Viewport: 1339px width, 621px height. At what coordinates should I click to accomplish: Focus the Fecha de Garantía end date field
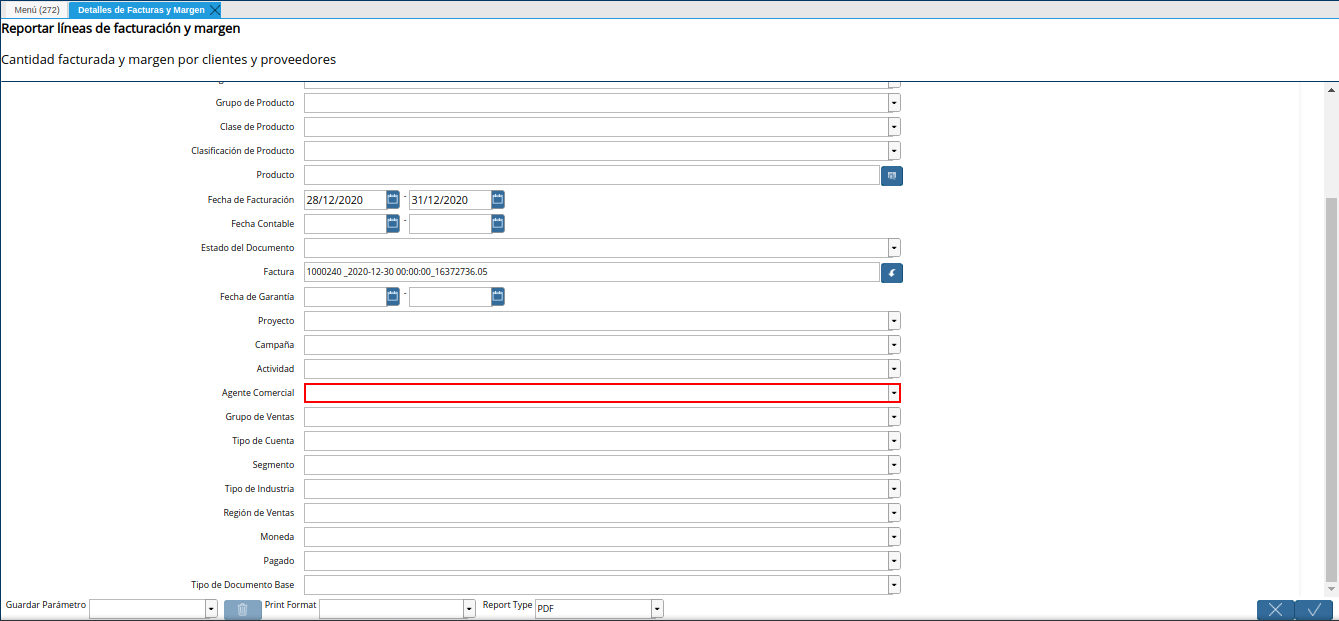pos(450,297)
